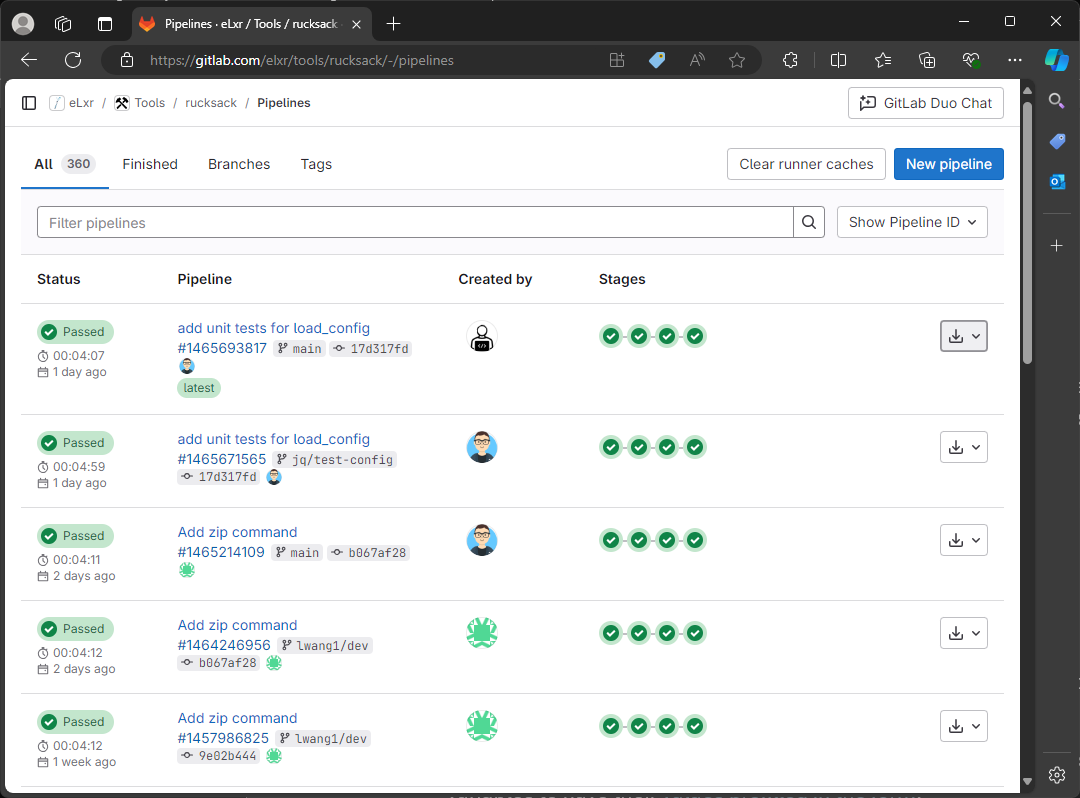The width and height of the screenshot is (1080, 798).
Task: Click the Outlook icon in Edge sidebar
Action: pos(1056,181)
